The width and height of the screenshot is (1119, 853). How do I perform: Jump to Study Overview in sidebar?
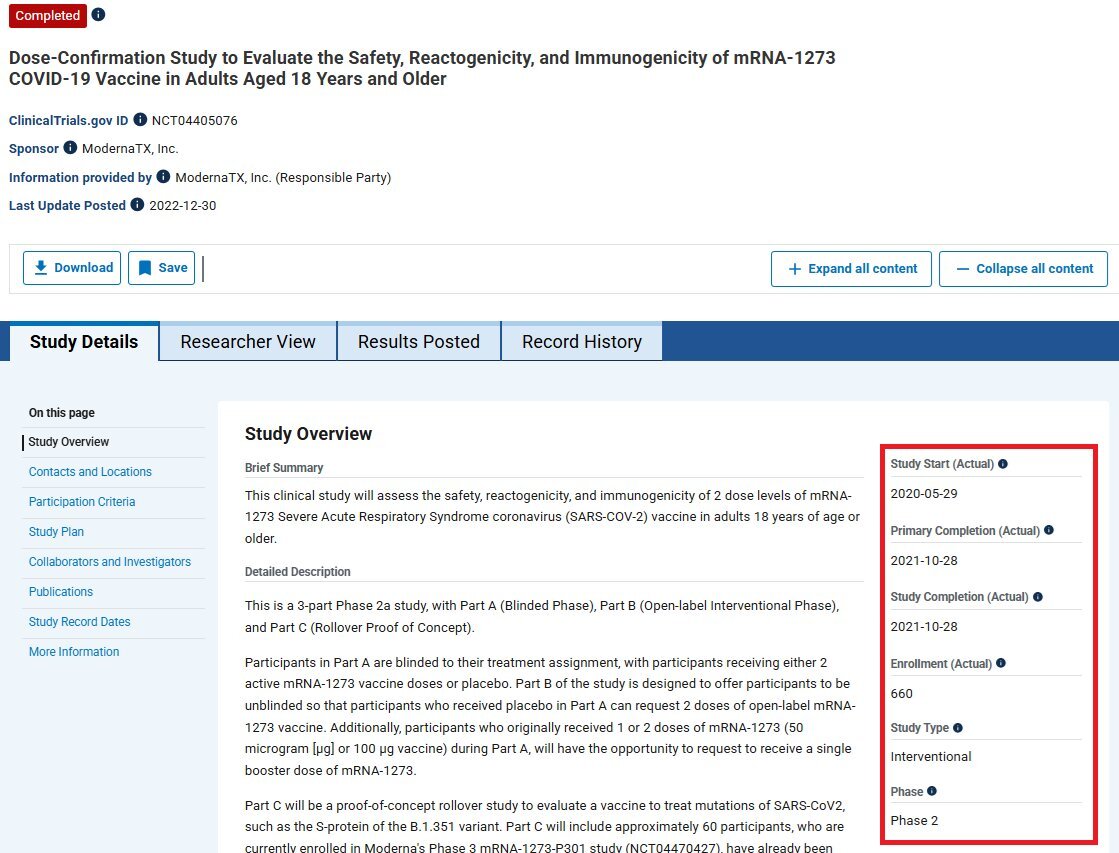69,442
